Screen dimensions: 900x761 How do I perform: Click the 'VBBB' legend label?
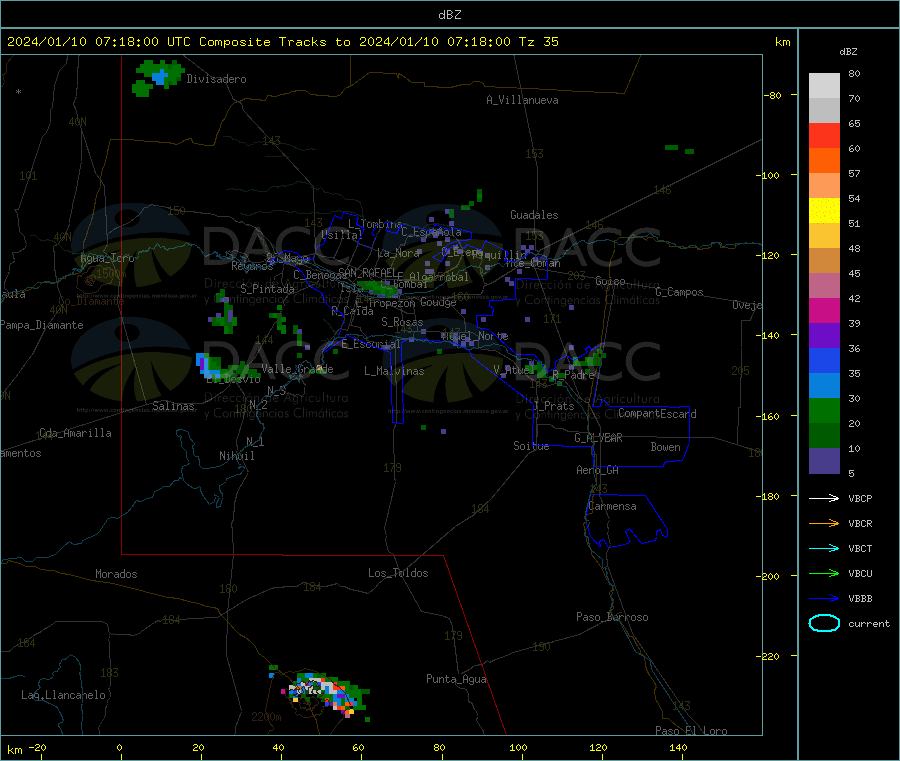(860, 599)
